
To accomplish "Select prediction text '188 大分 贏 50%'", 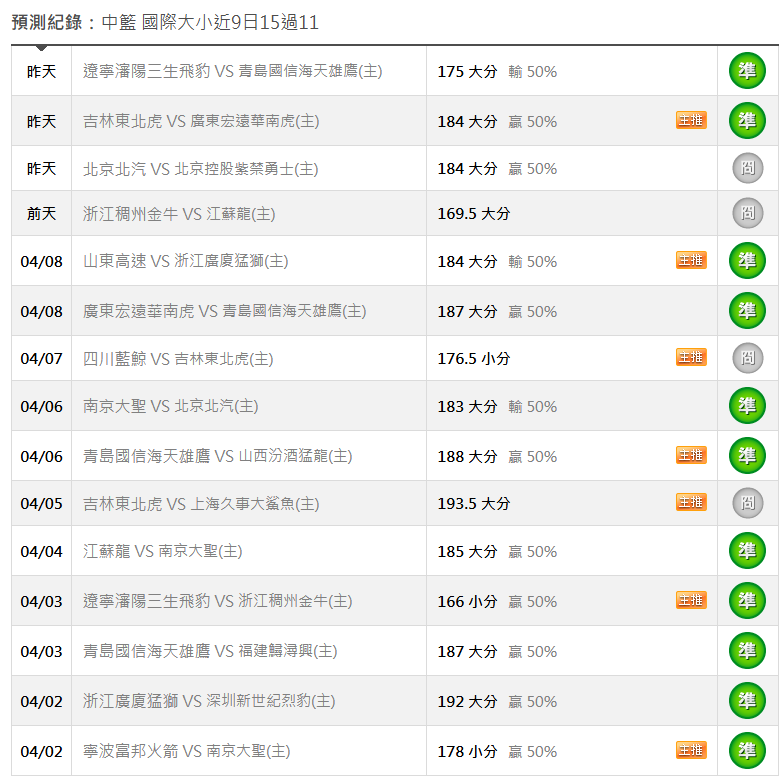I will (x=497, y=456).
